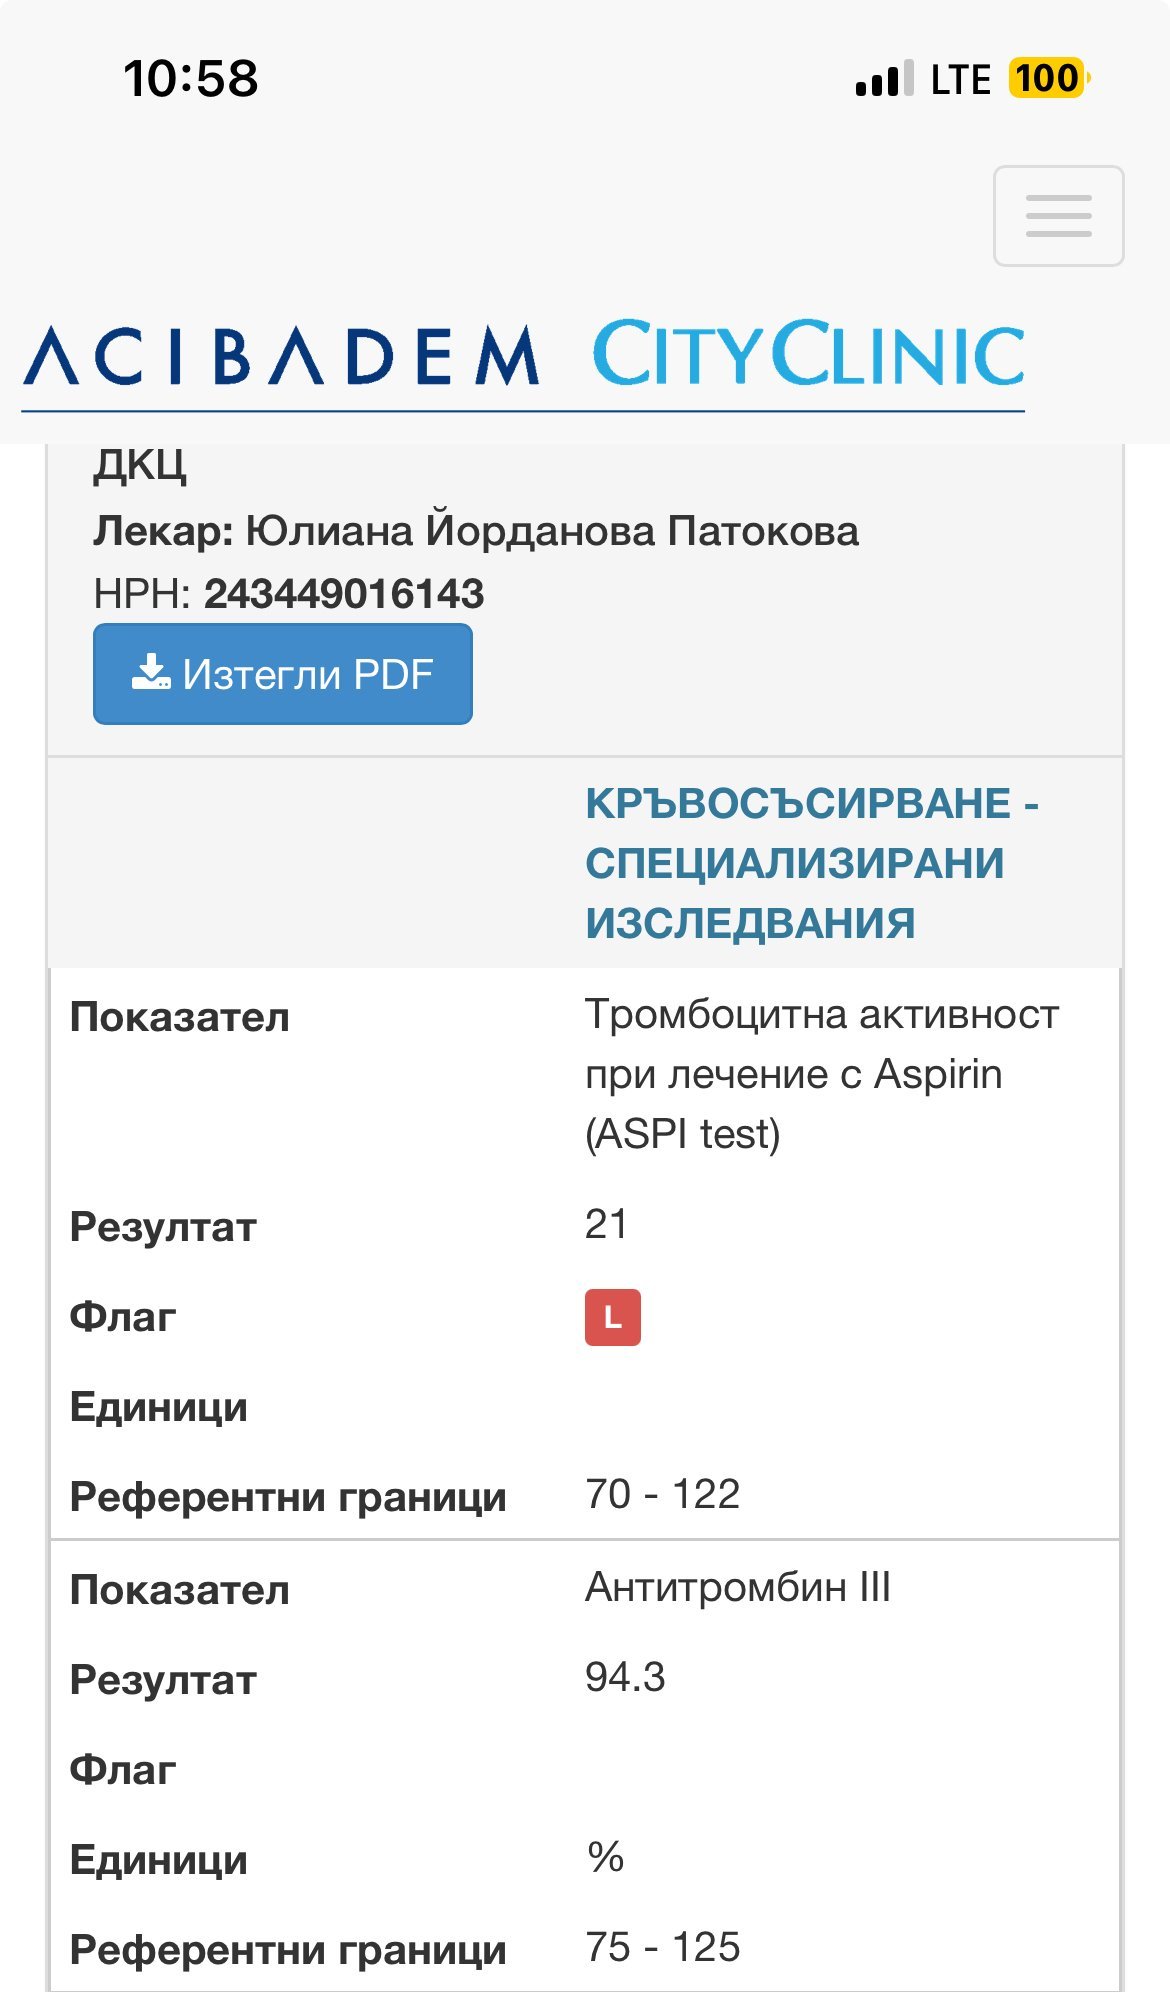
Task: Tap the cellular signal strength bars
Action: [x=884, y=79]
